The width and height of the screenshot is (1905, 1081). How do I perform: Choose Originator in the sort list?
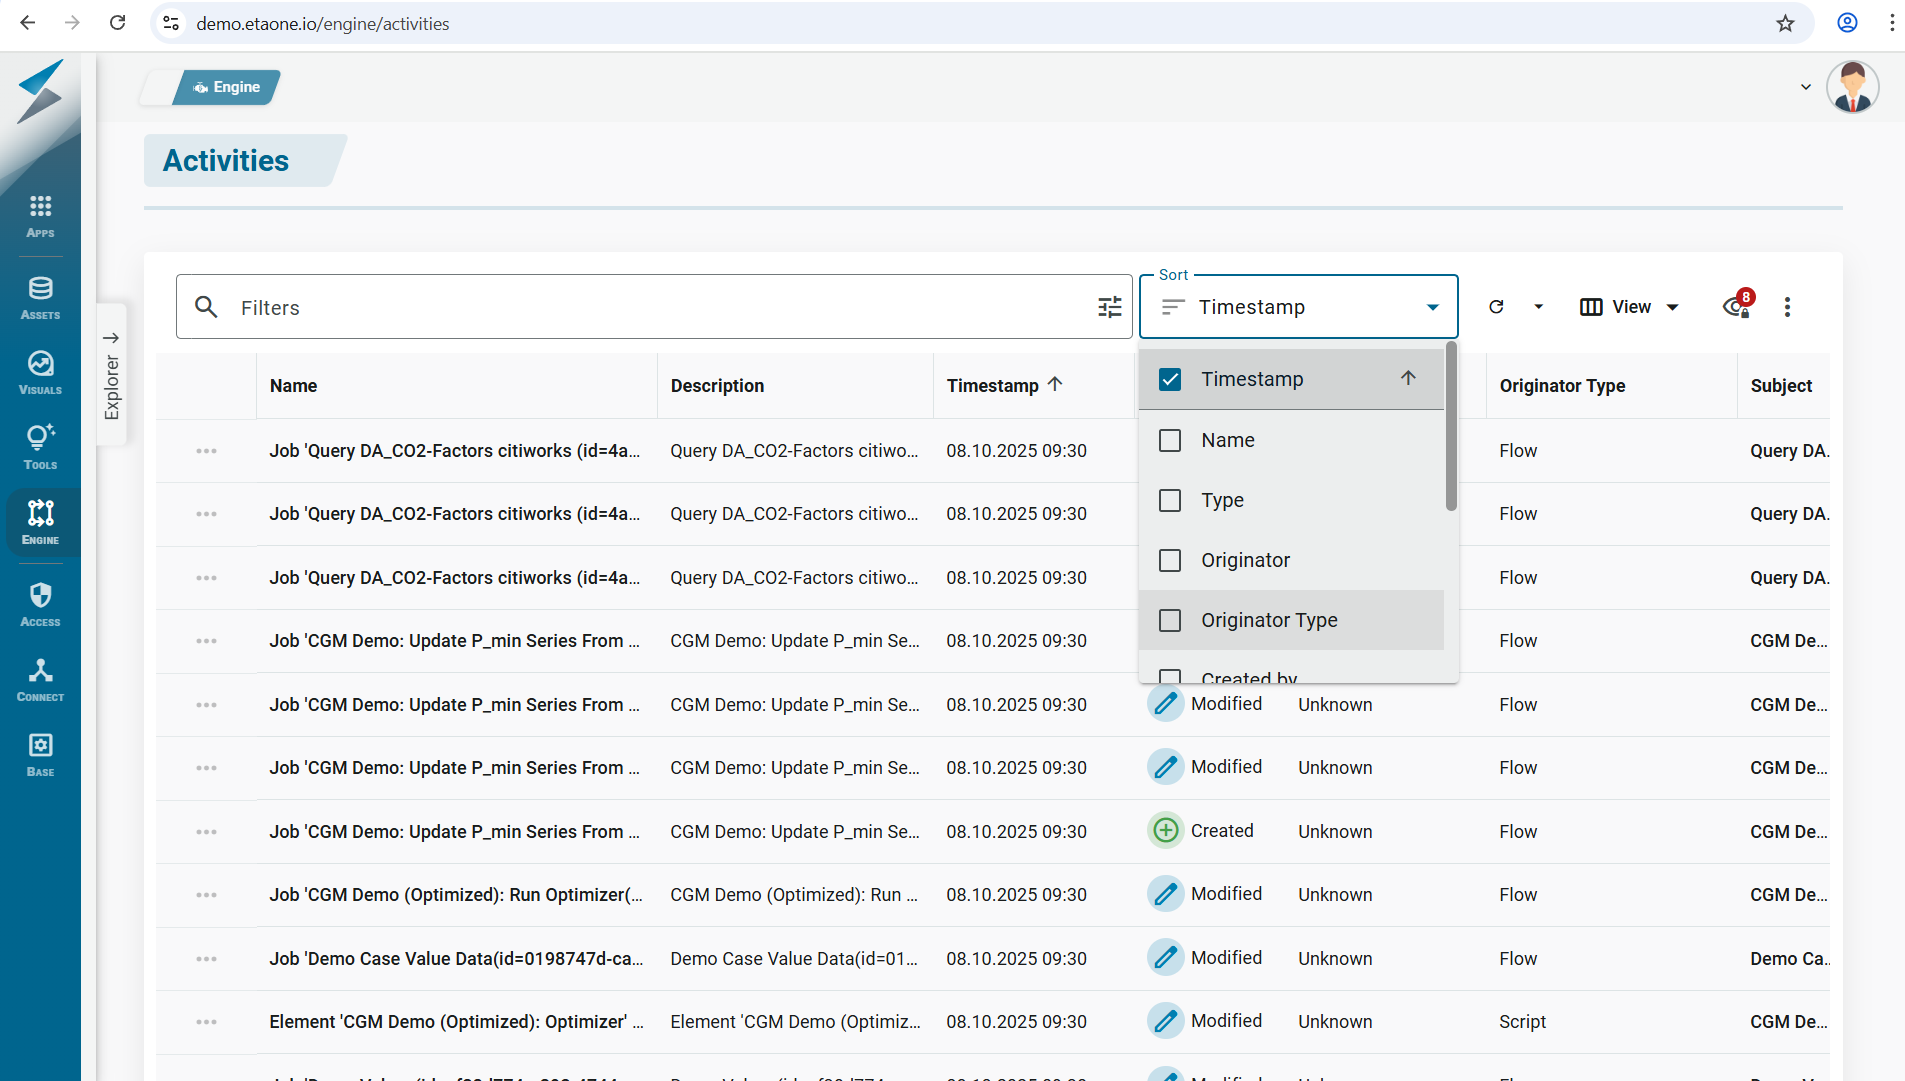pyautogui.click(x=1245, y=561)
